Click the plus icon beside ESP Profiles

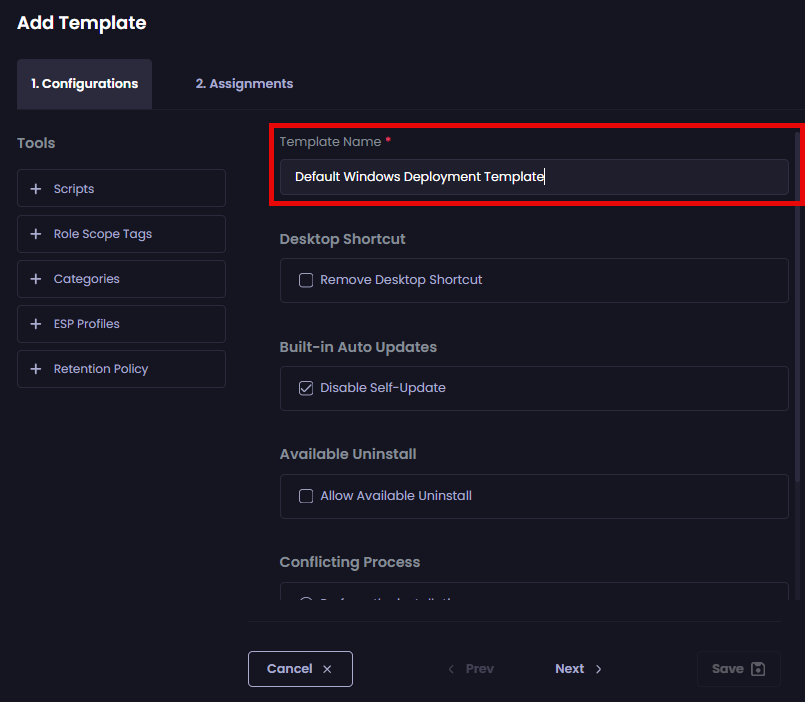[36, 324]
